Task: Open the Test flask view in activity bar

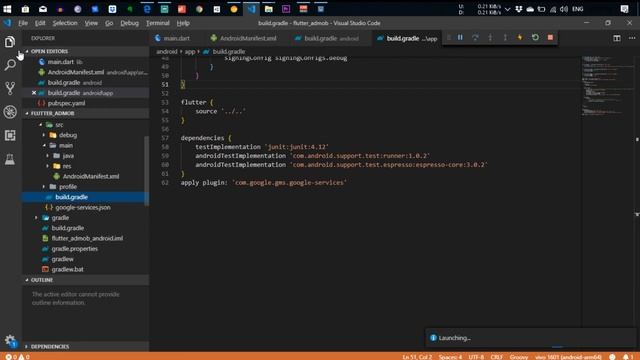Action: pyautogui.click(x=10, y=159)
